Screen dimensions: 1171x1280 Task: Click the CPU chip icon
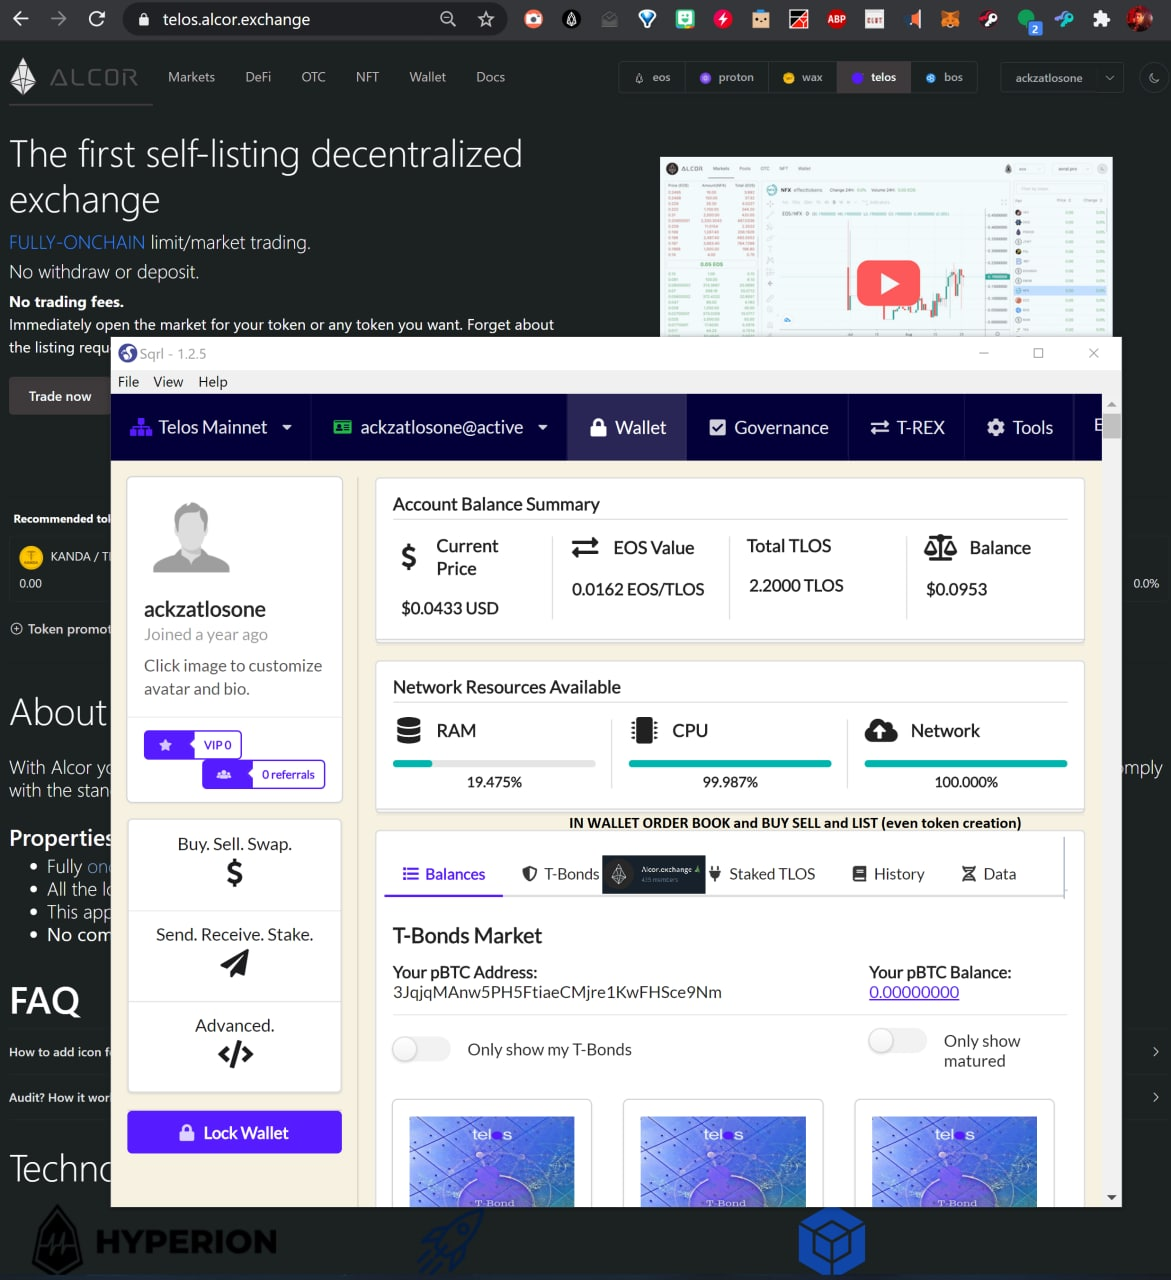pyautogui.click(x=644, y=730)
